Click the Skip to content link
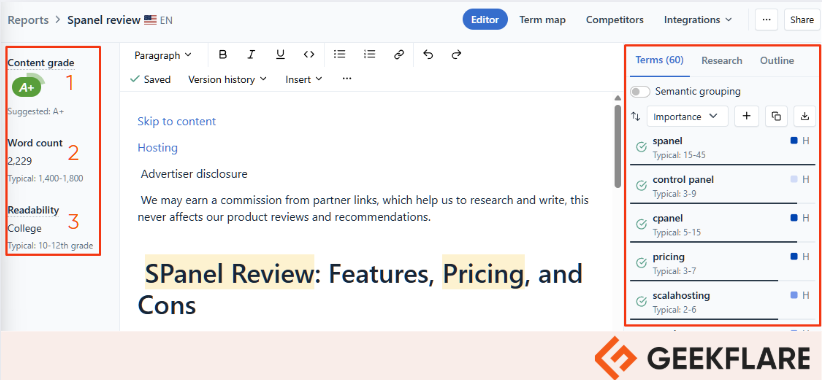 [x=177, y=121]
